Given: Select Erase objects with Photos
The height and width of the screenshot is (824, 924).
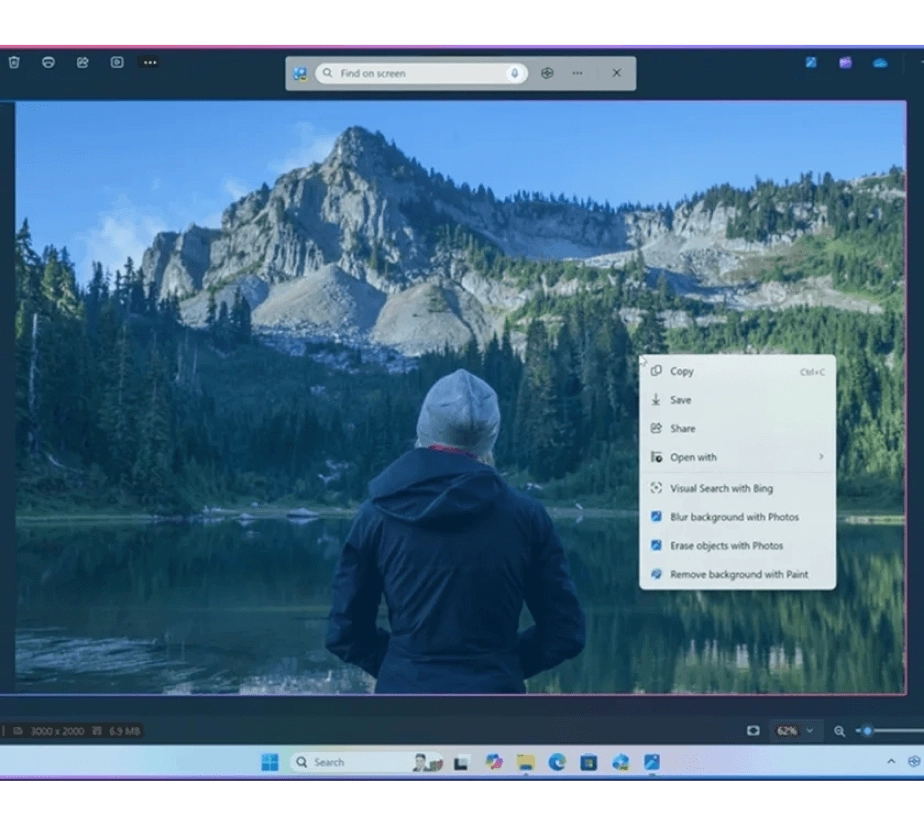Looking at the screenshot, I should pyautogui.click(x=737, y=546).
